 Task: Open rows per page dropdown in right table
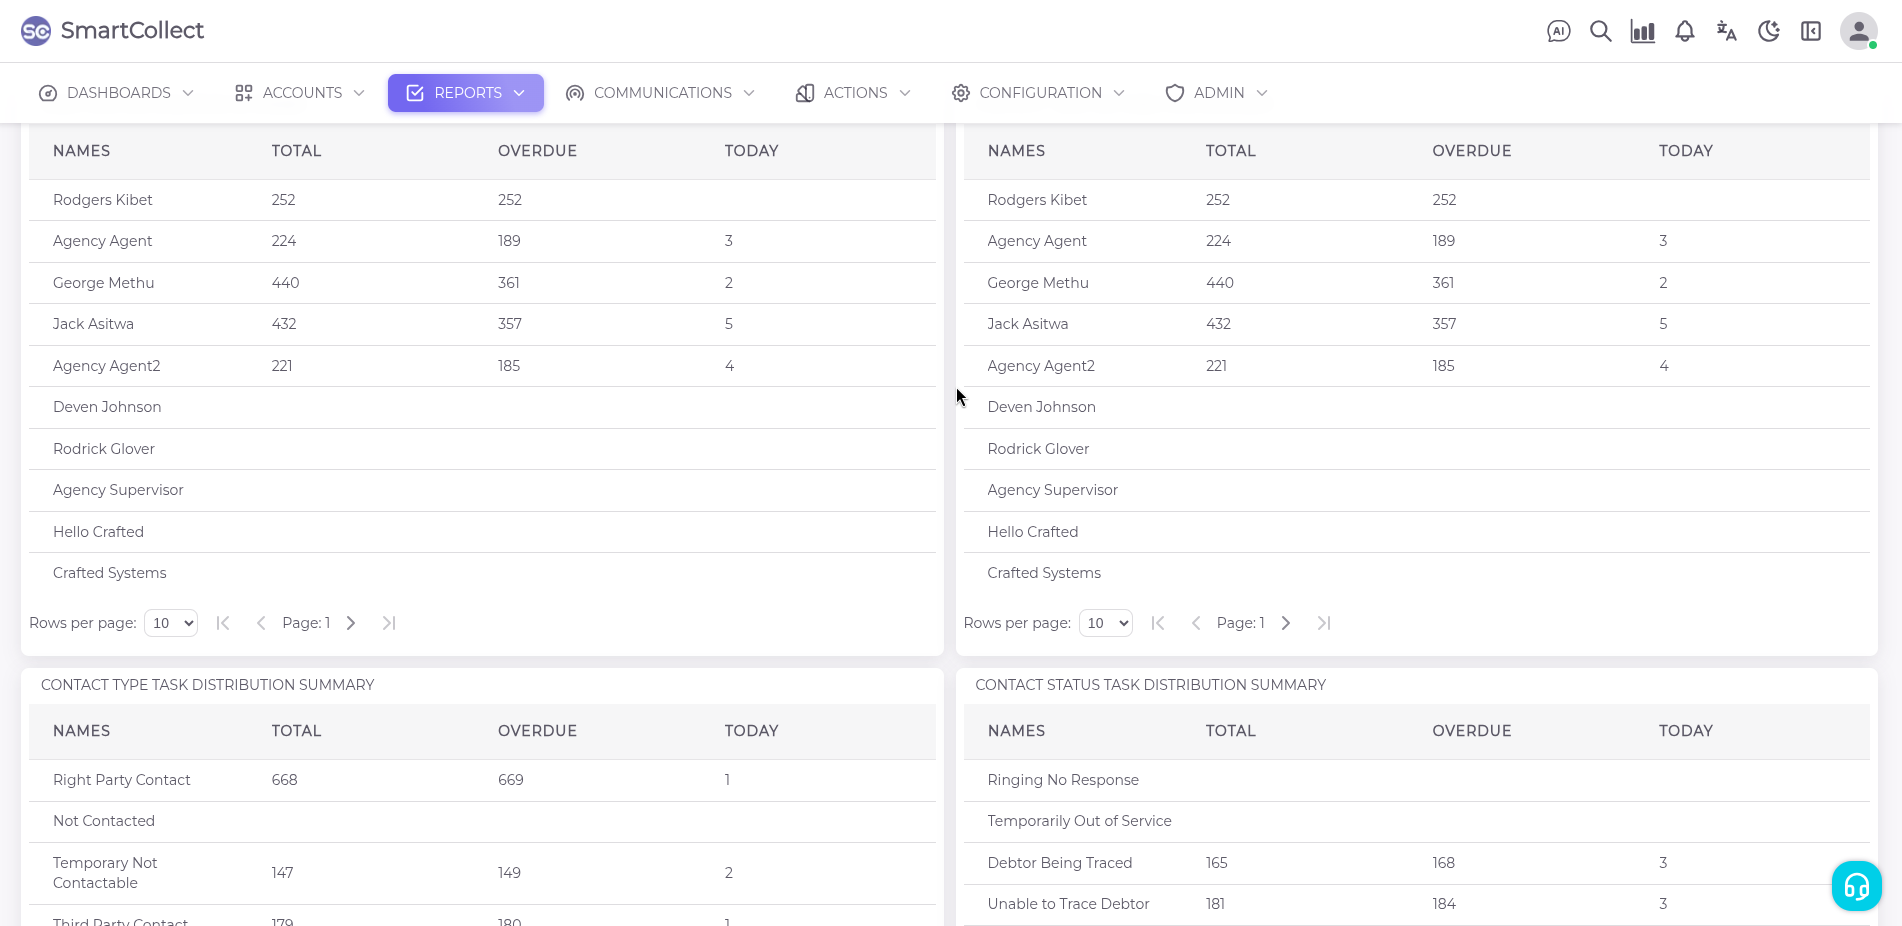[x=1105, y=623]
